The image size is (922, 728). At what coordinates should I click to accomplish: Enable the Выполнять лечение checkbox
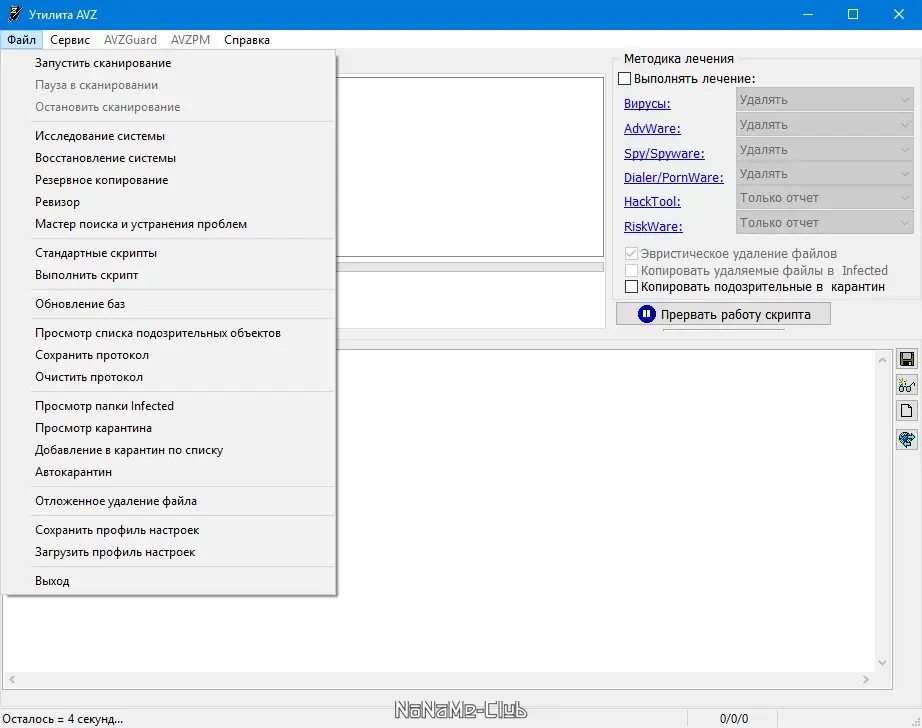[x=624, y=78]
